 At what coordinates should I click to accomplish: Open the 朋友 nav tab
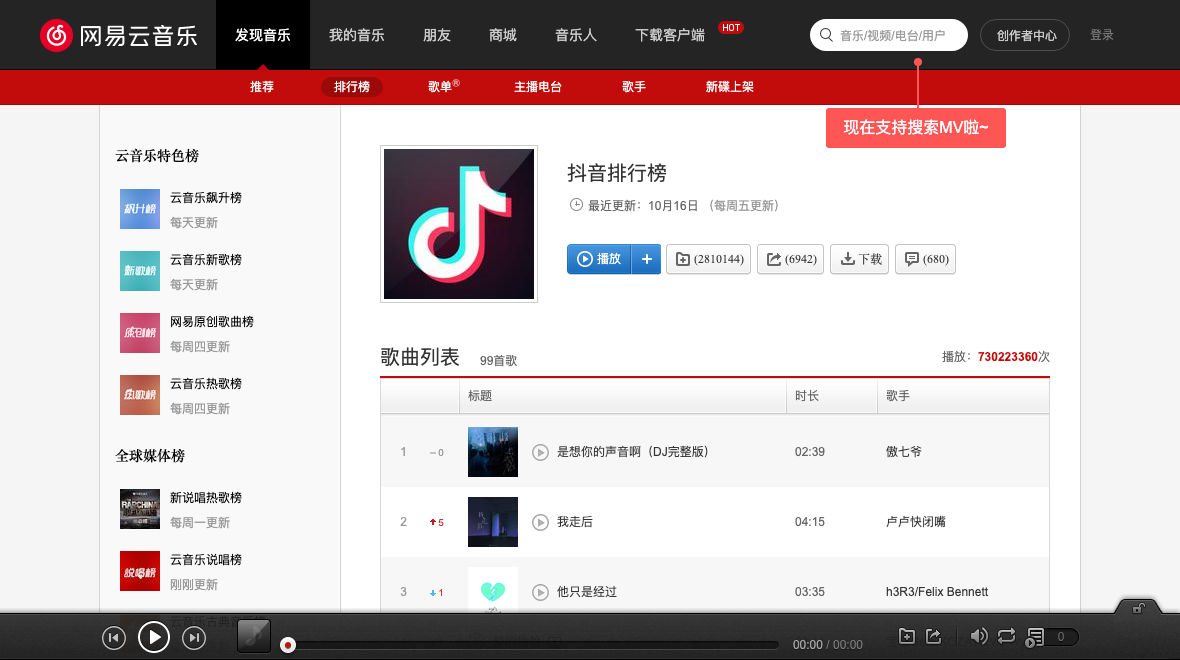[436, 35]
